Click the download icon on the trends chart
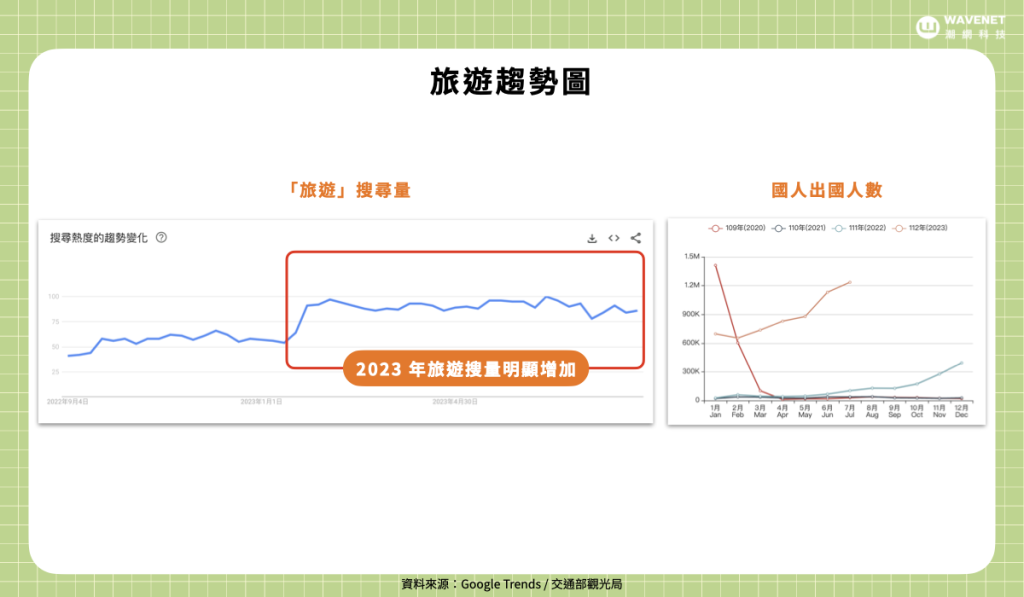1024x597 pixels. [x=592, y=238]
